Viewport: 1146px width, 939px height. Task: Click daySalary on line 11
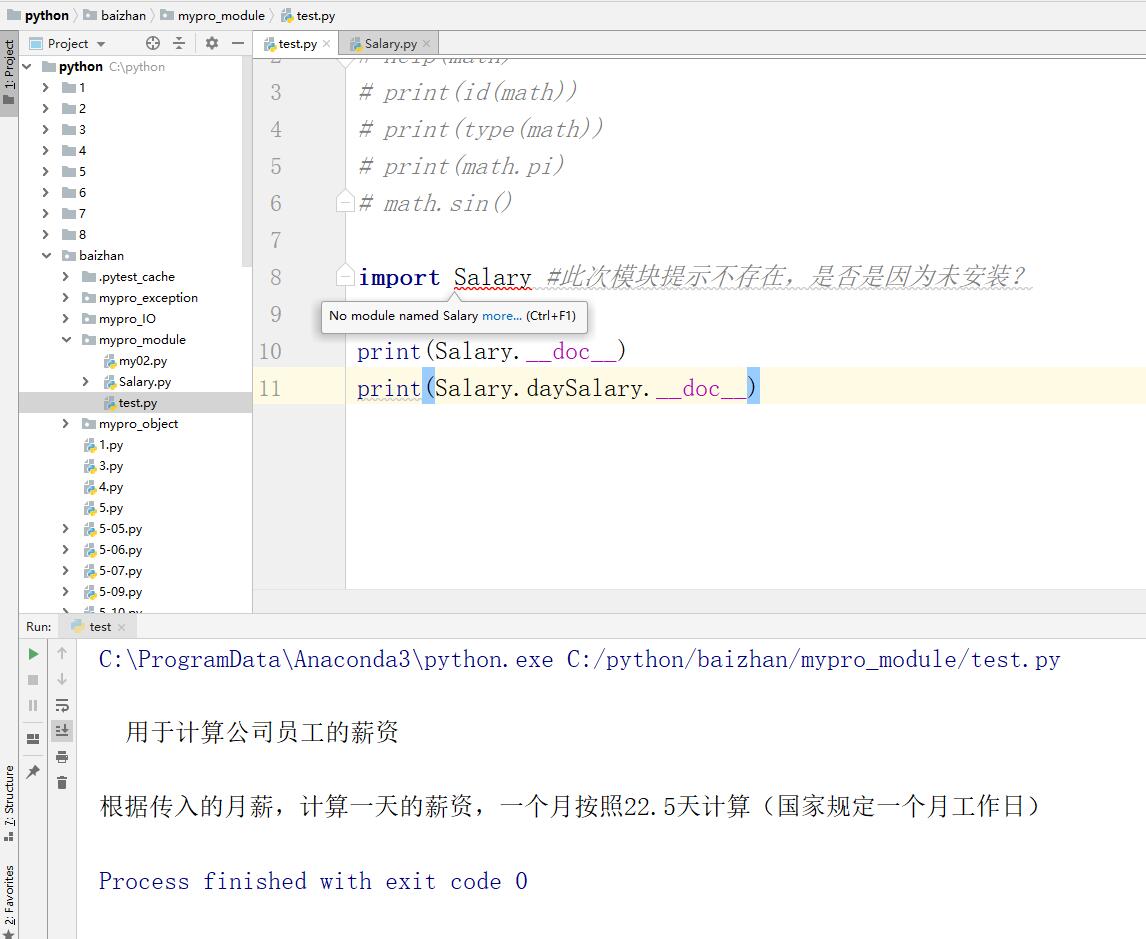[x=585, y=389]
